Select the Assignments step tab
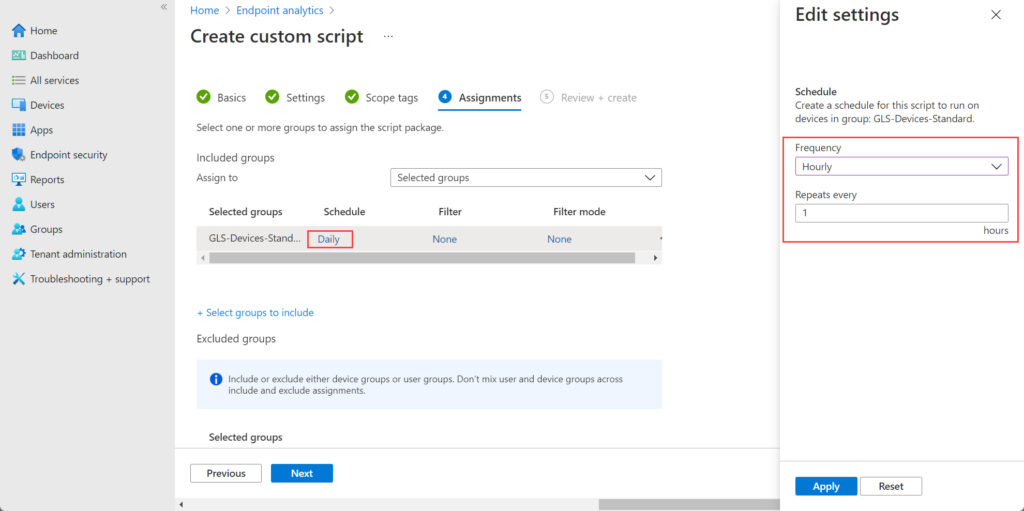Viewport: 1024px width, 511px height. tap(480, 97)
